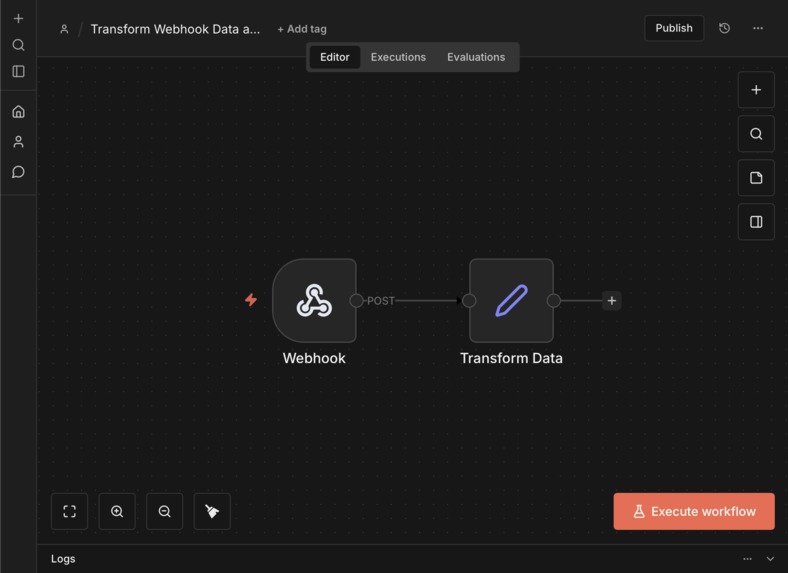This screenshot has height=573, width=788.
Task: Add a sticky note to canvas
Action: (756, 177)
